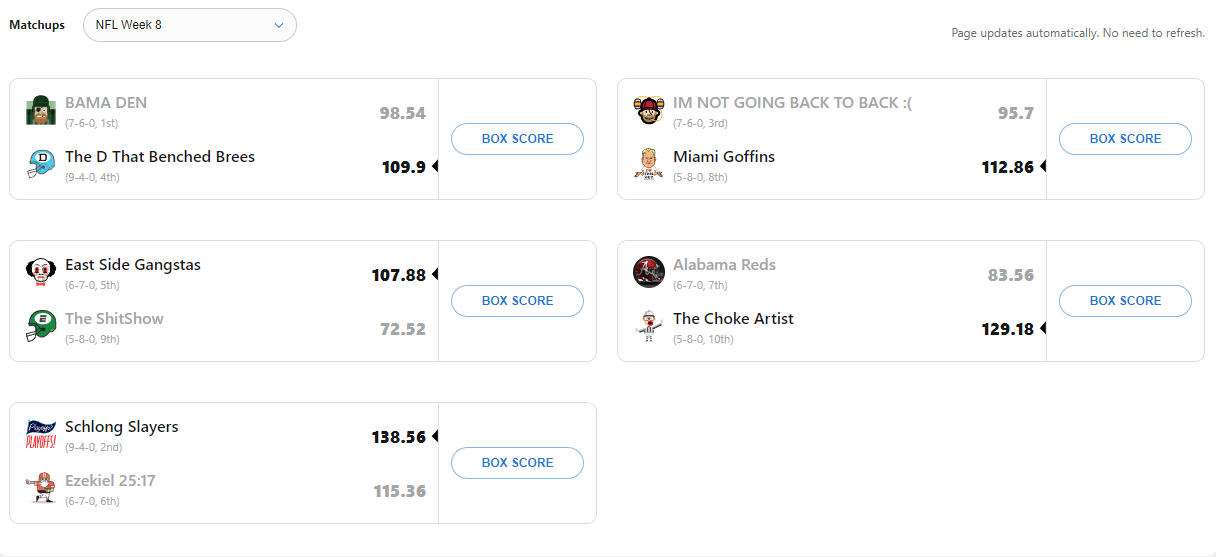Viewport: 1216px width, 557px height.
Task: Click the IM NOT GOING BACK TO BACK avatar
Action: [x=649, y=110]
